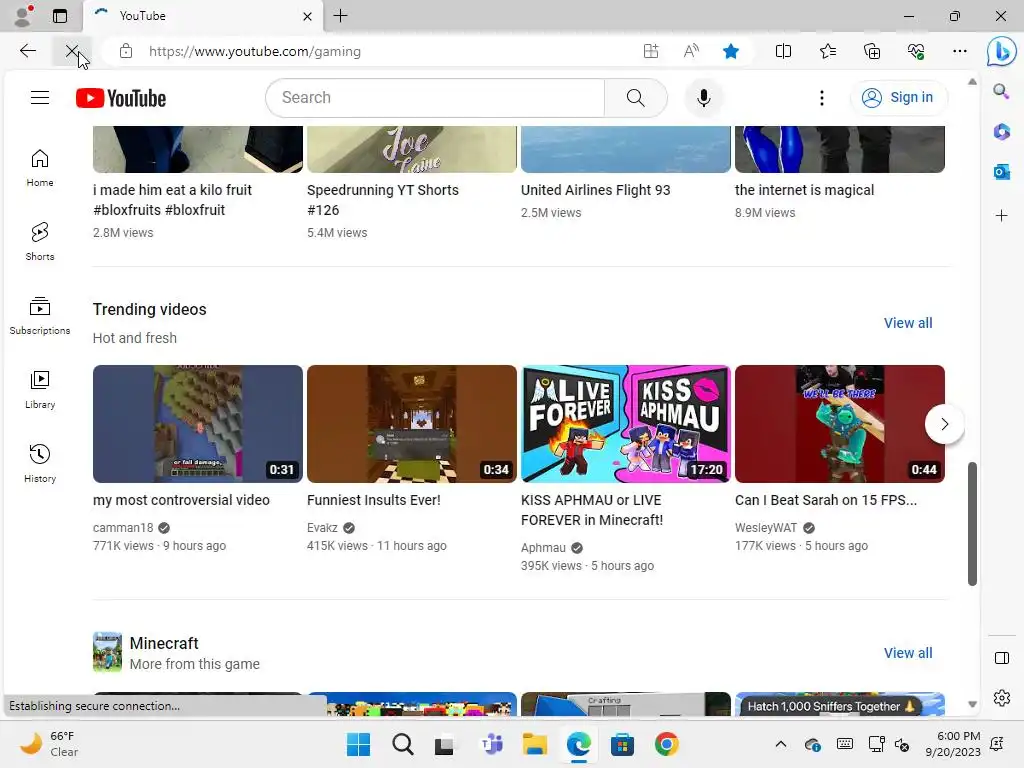Open Library from the sidebar
Viewport: 1024px width, 768px height.
point(40,390)
